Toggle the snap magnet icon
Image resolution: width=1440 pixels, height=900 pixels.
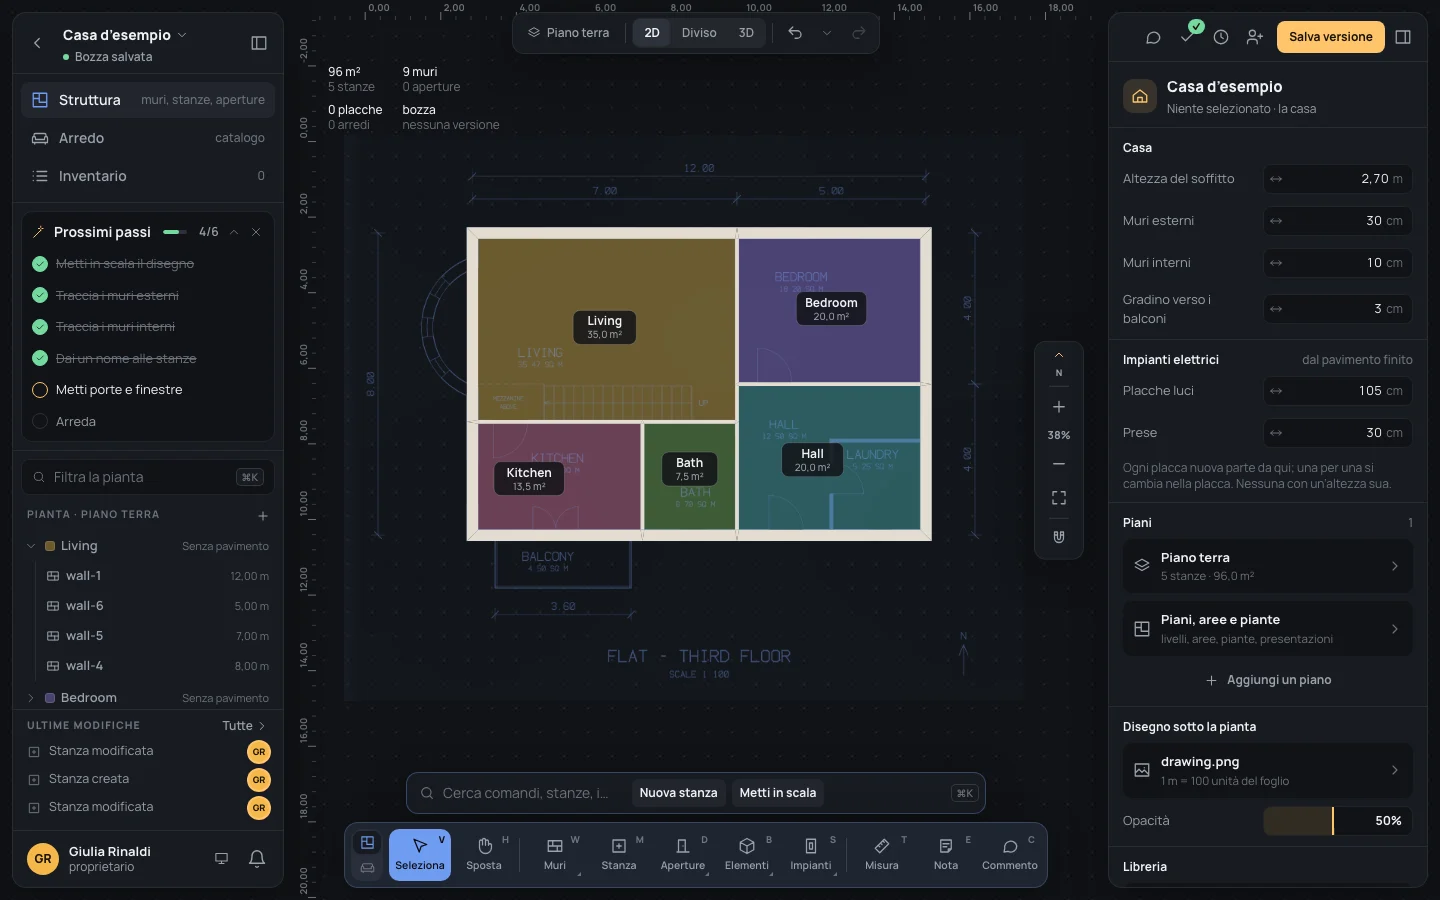coord(1059,537)
